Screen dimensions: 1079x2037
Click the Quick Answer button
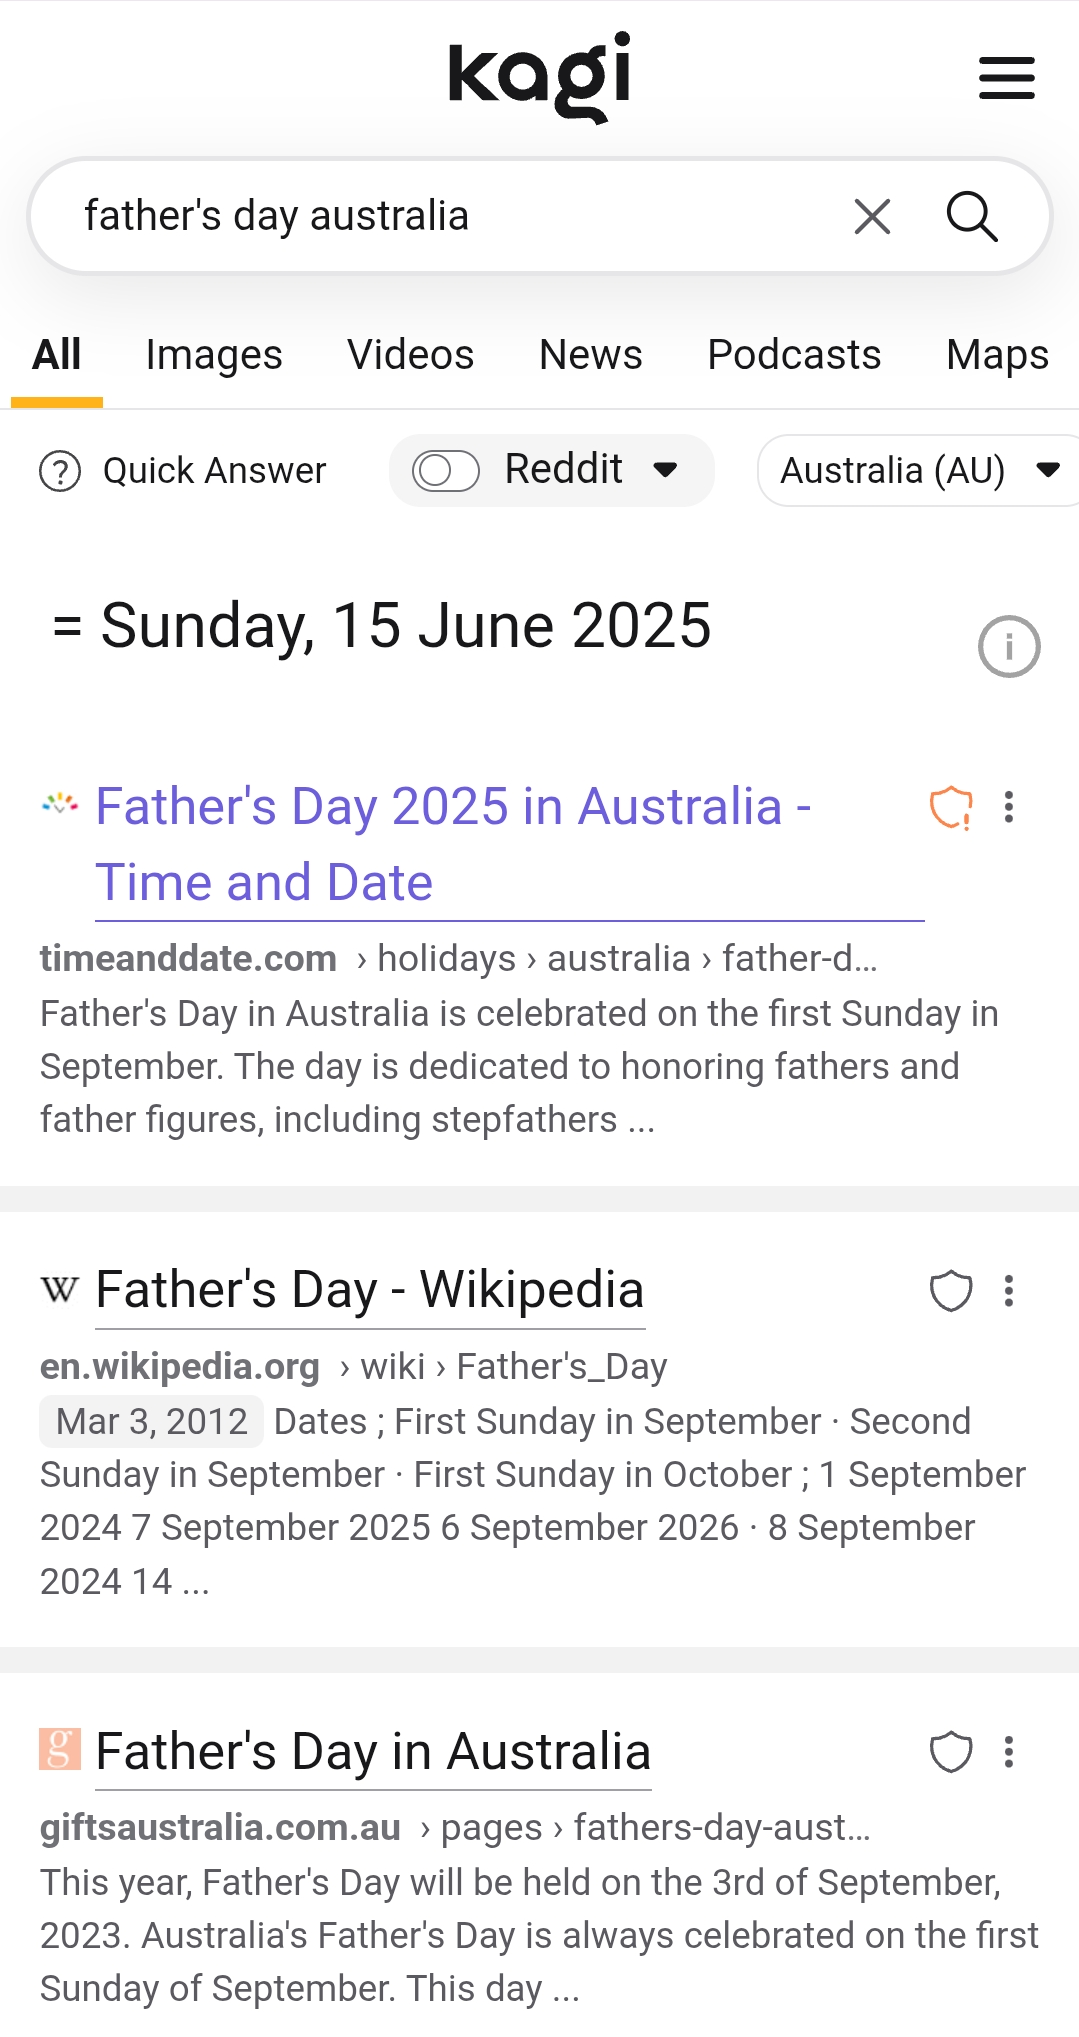pyautogui.click(x=184, y=471)
